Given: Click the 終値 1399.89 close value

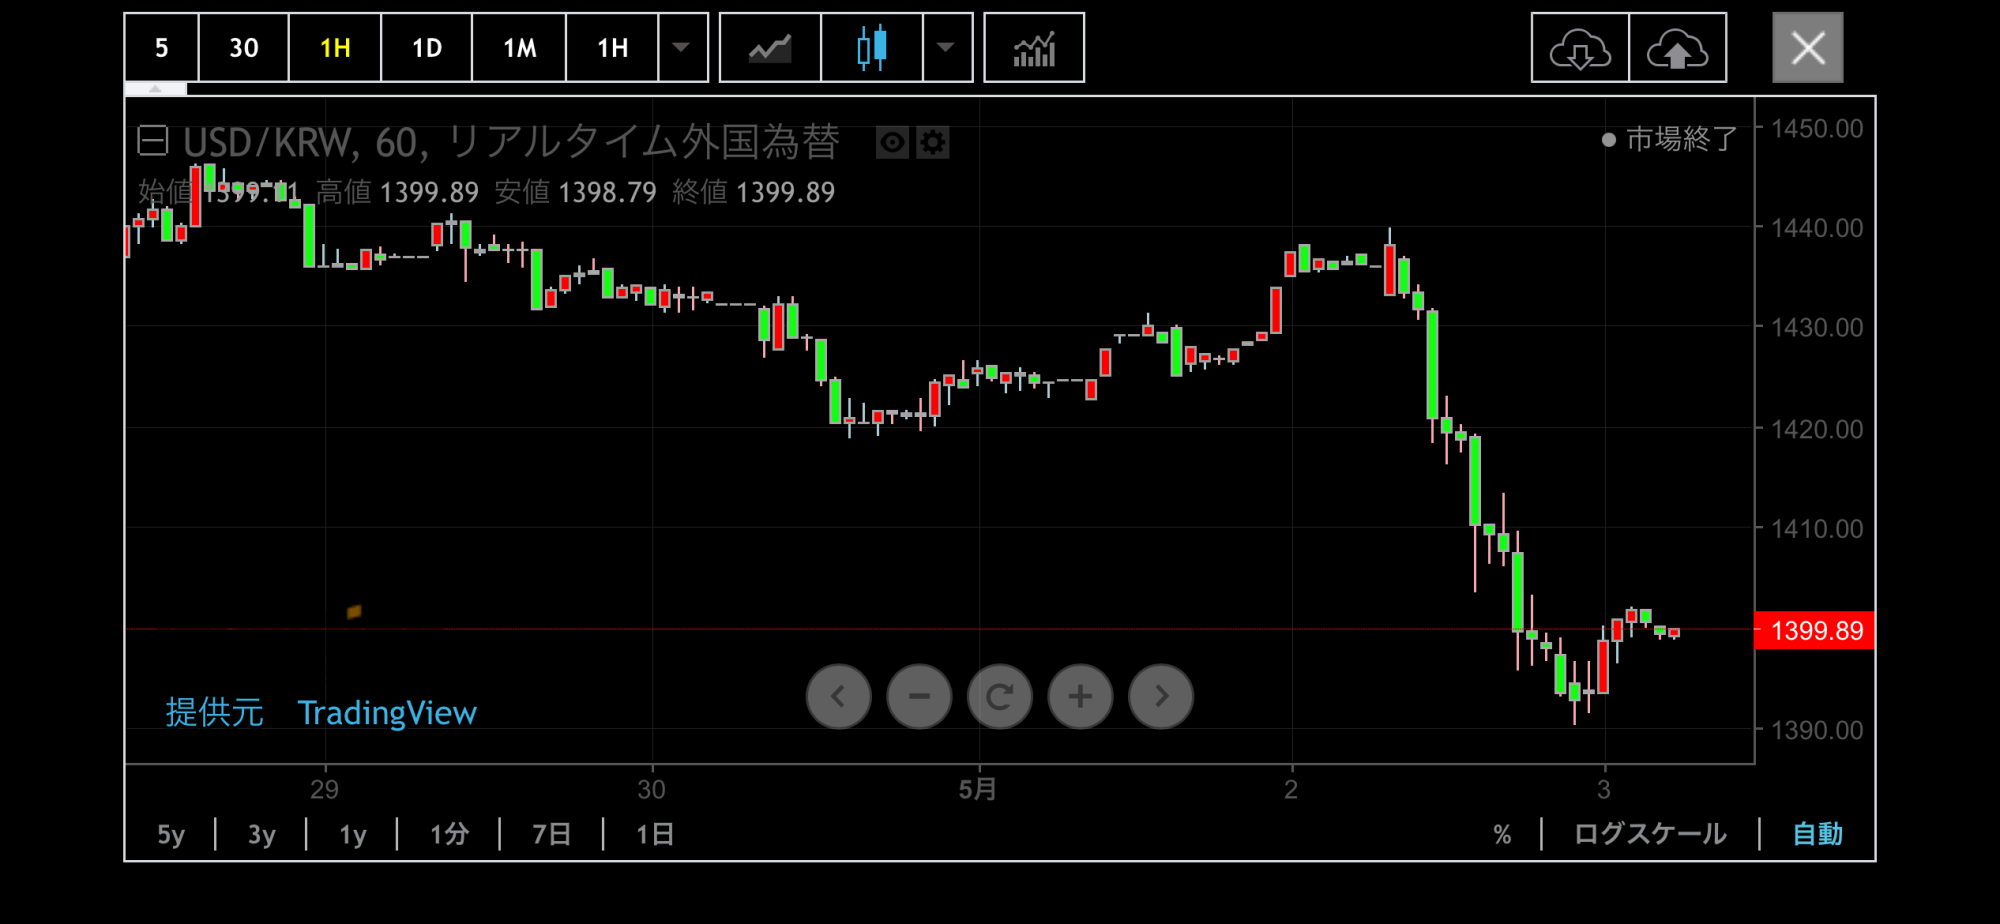Looking at the screenshot, I should point(754,192).
